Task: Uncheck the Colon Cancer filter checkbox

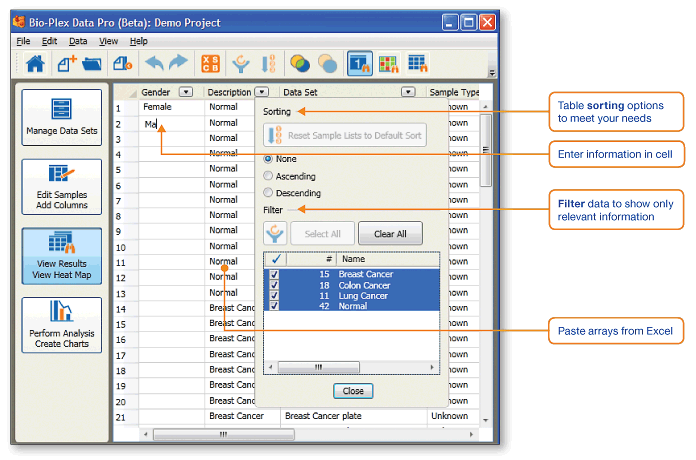Action: pos(274,285)
